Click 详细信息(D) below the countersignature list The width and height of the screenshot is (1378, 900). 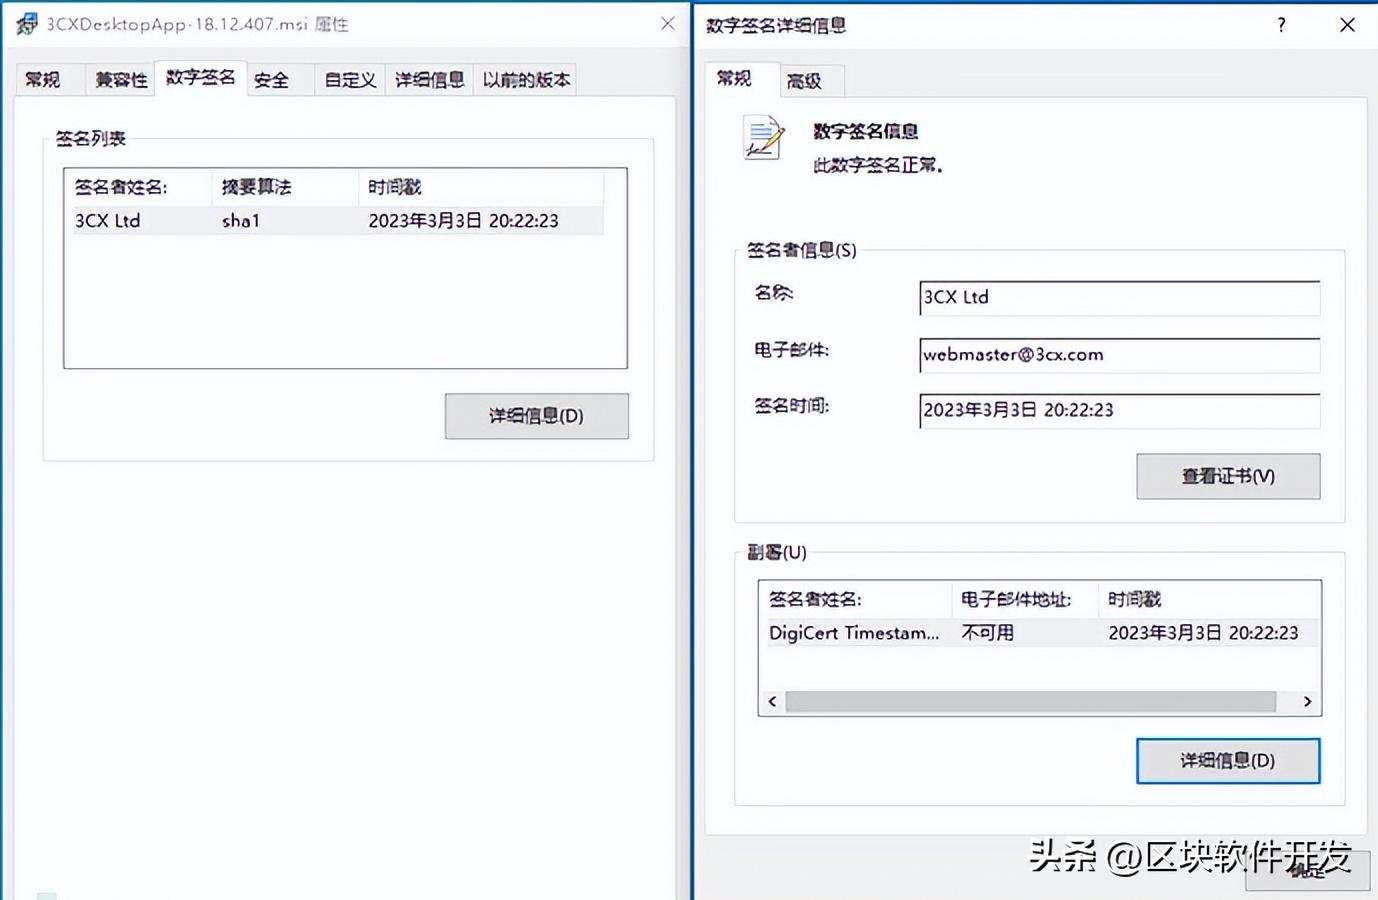1228,760
